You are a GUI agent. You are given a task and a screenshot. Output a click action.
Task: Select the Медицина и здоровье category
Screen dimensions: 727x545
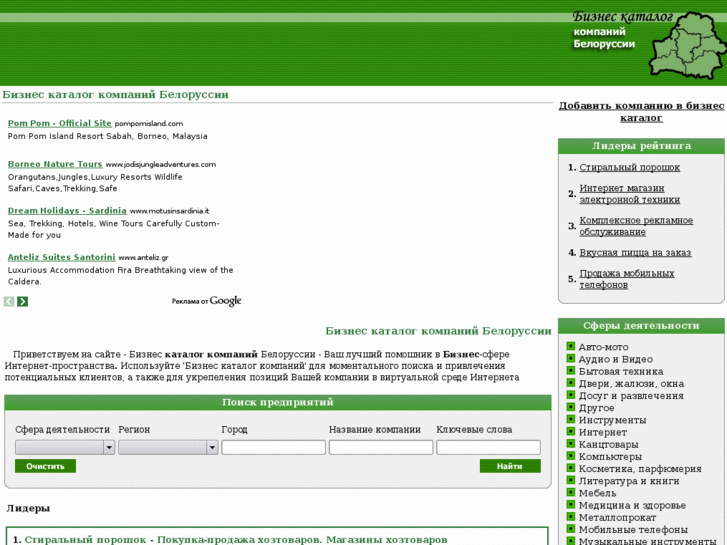pyautogui.click(x=632, y=506)
